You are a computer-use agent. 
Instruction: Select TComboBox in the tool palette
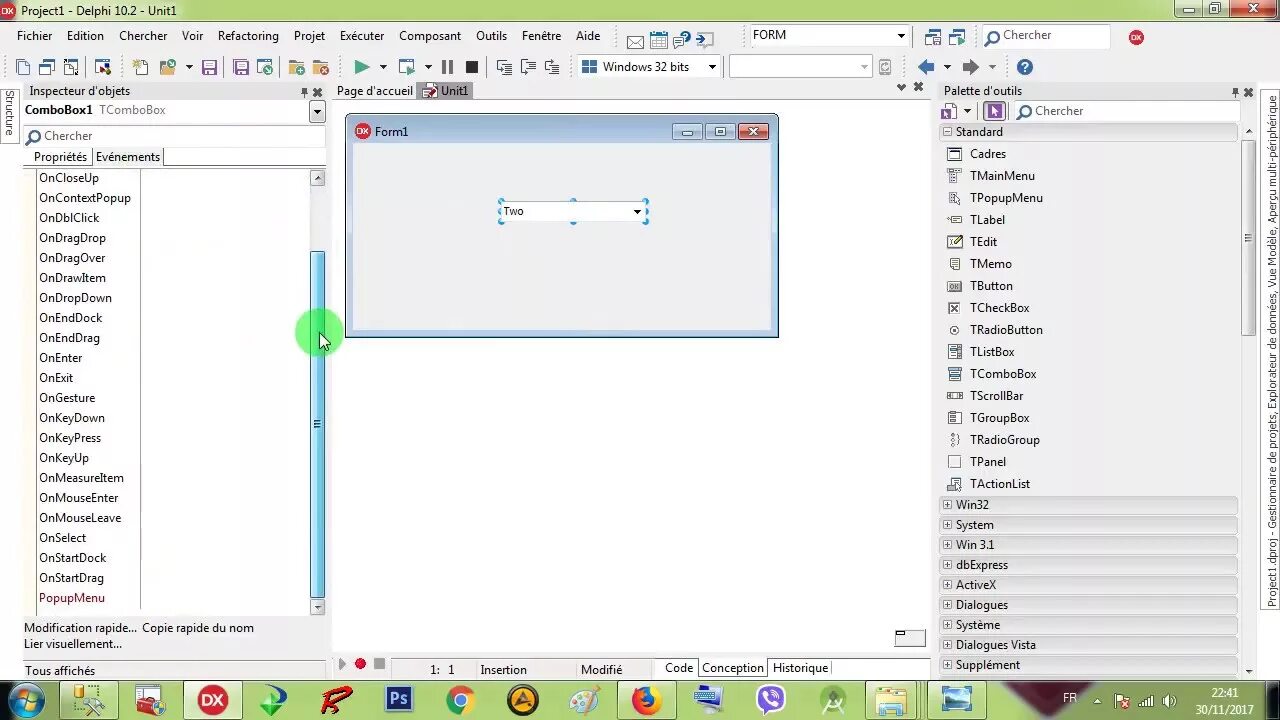pos(1003,374)
